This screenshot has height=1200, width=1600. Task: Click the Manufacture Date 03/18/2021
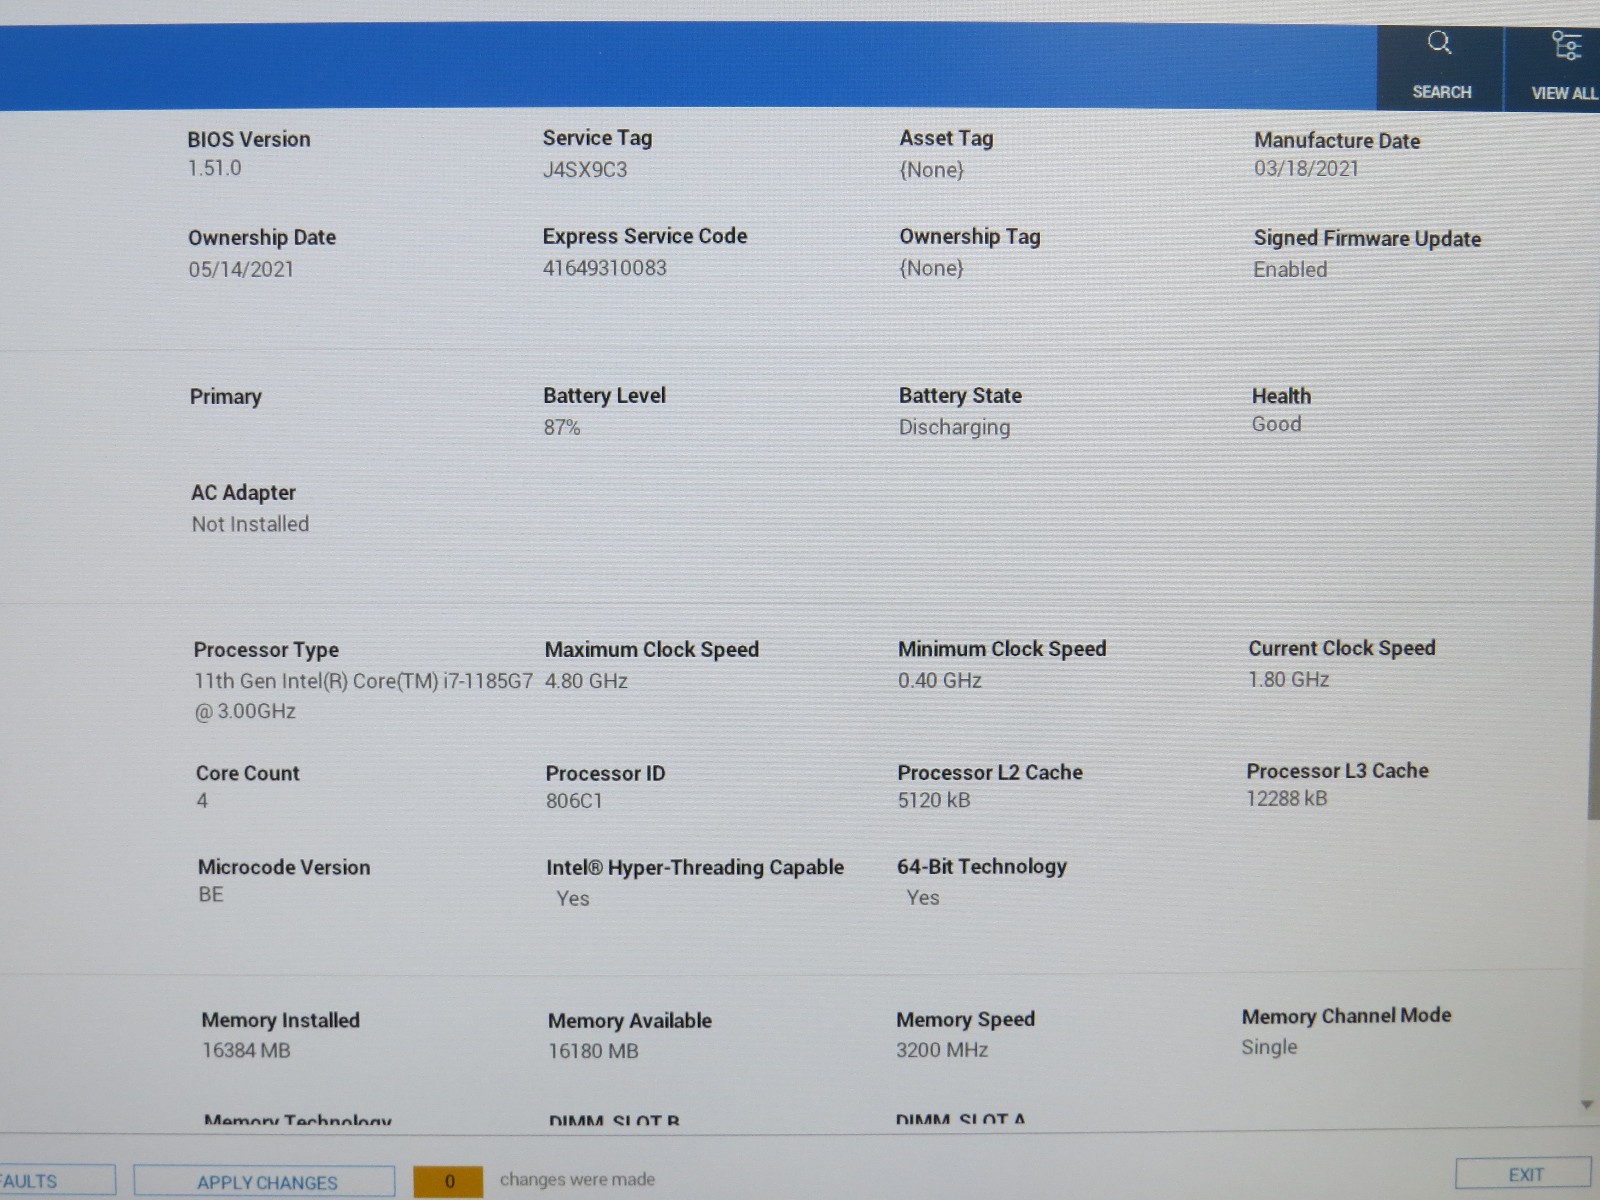[1306, 169]
